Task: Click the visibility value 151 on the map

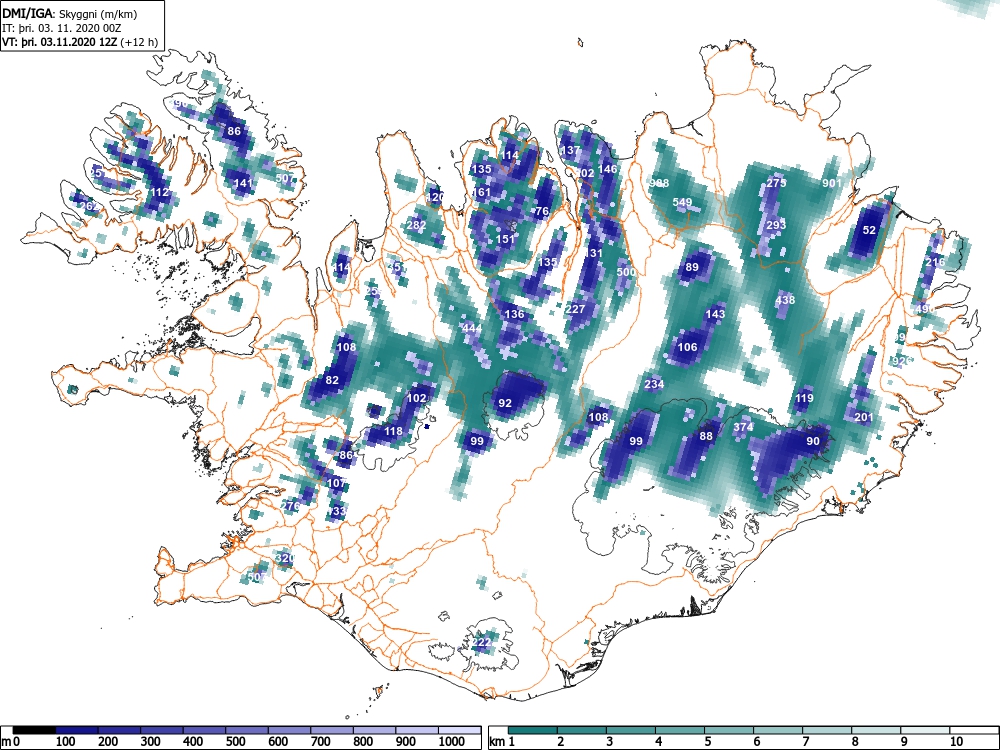Action: tap(505, 239)
